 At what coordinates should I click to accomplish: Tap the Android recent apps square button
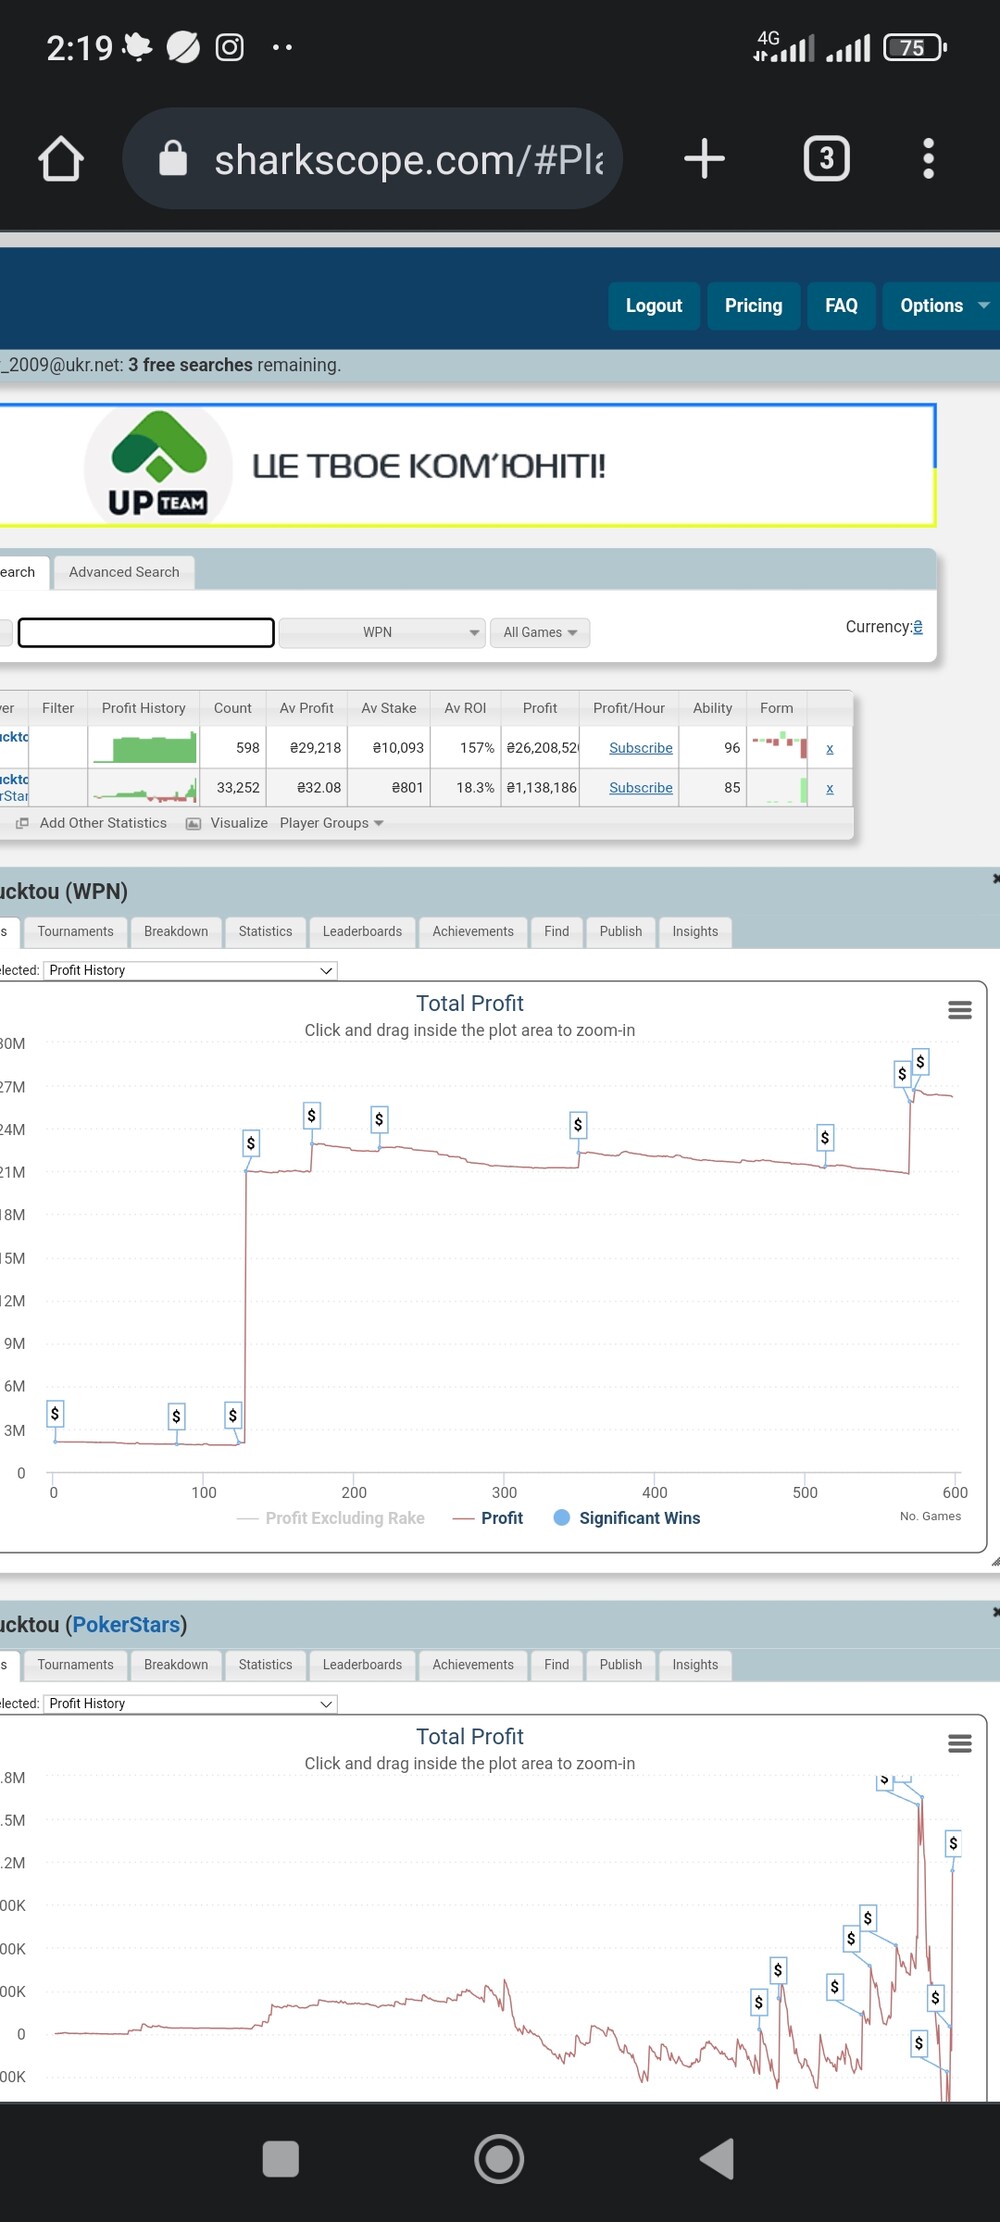281,2158
